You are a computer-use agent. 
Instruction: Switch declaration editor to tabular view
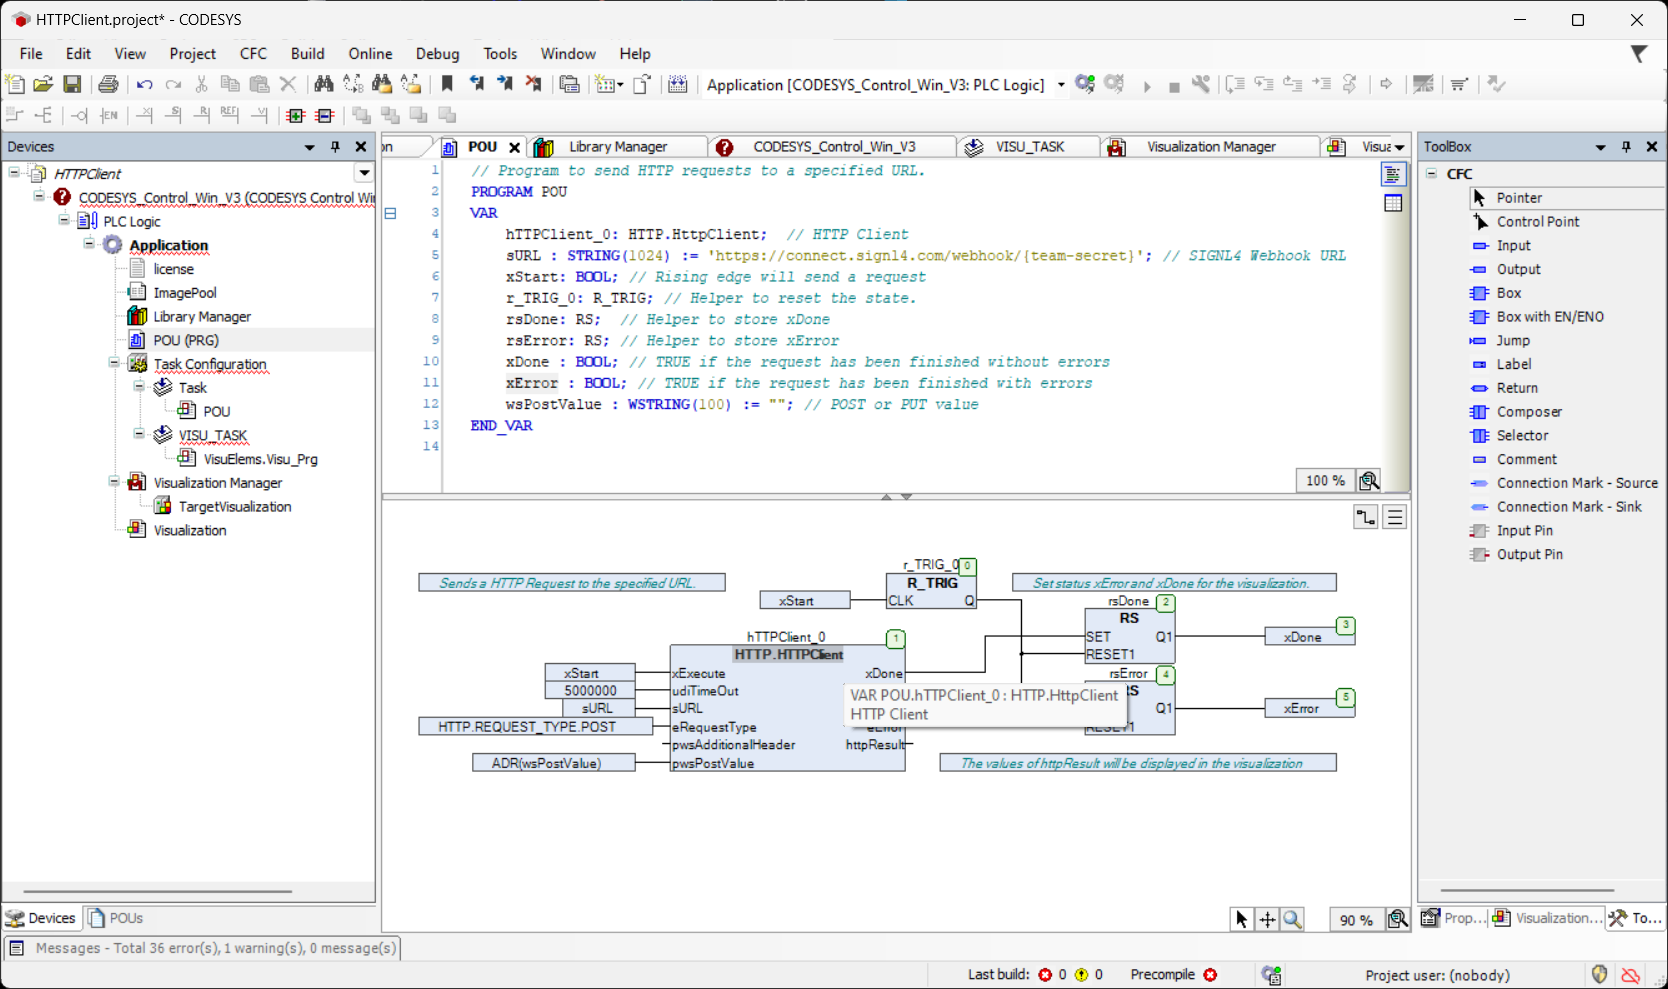[1393, 203]
